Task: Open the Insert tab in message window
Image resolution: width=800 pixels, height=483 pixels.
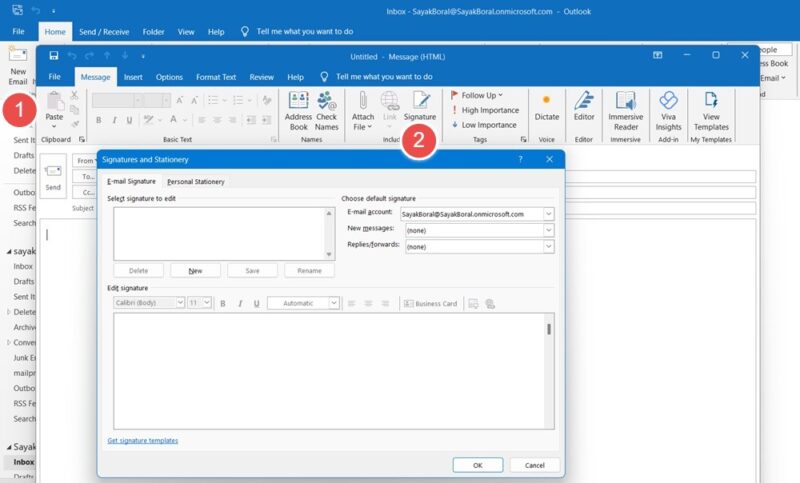Action: (x=133, y=77)
